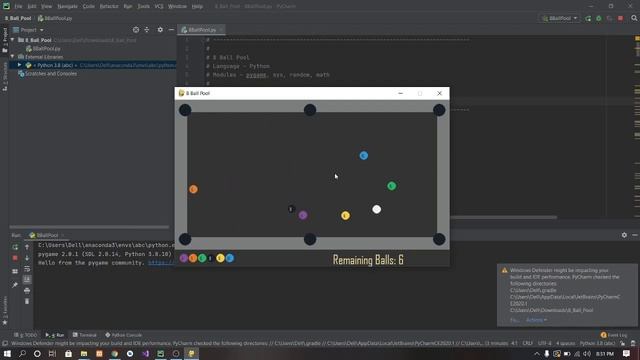This screenshot has height=360, width=640.
Task: Run BBallPool from the top toolbar
Action: click(x=588, y=18)
